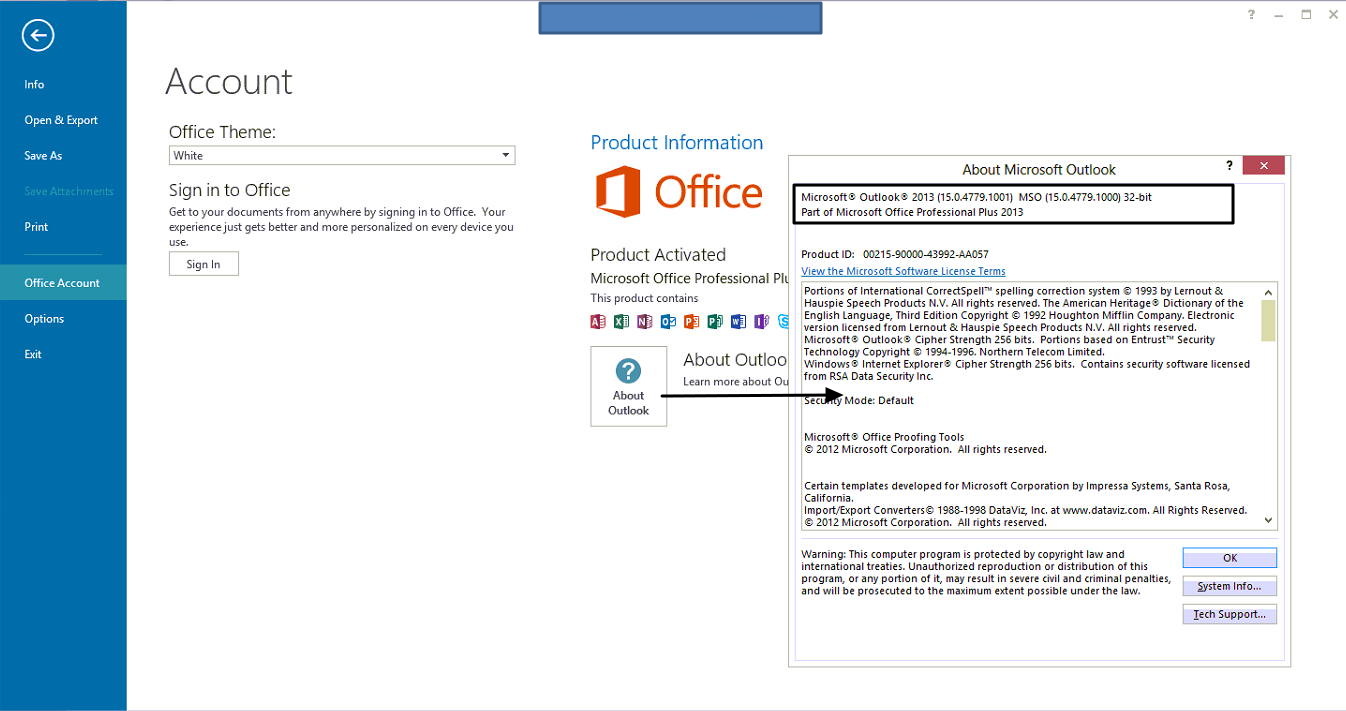Click the Word icon in the product list
1346x711 pixels.
[738, 321]
